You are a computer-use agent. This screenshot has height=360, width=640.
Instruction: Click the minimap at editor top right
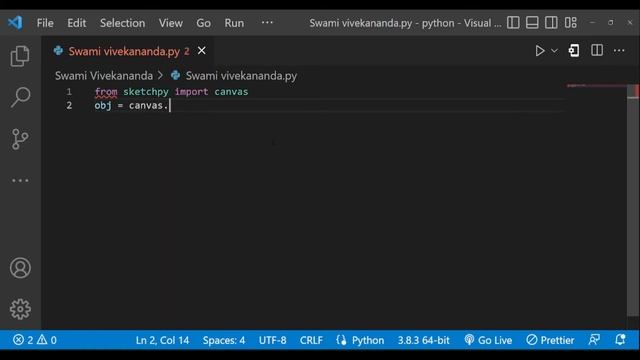click(x=596, y=86)
